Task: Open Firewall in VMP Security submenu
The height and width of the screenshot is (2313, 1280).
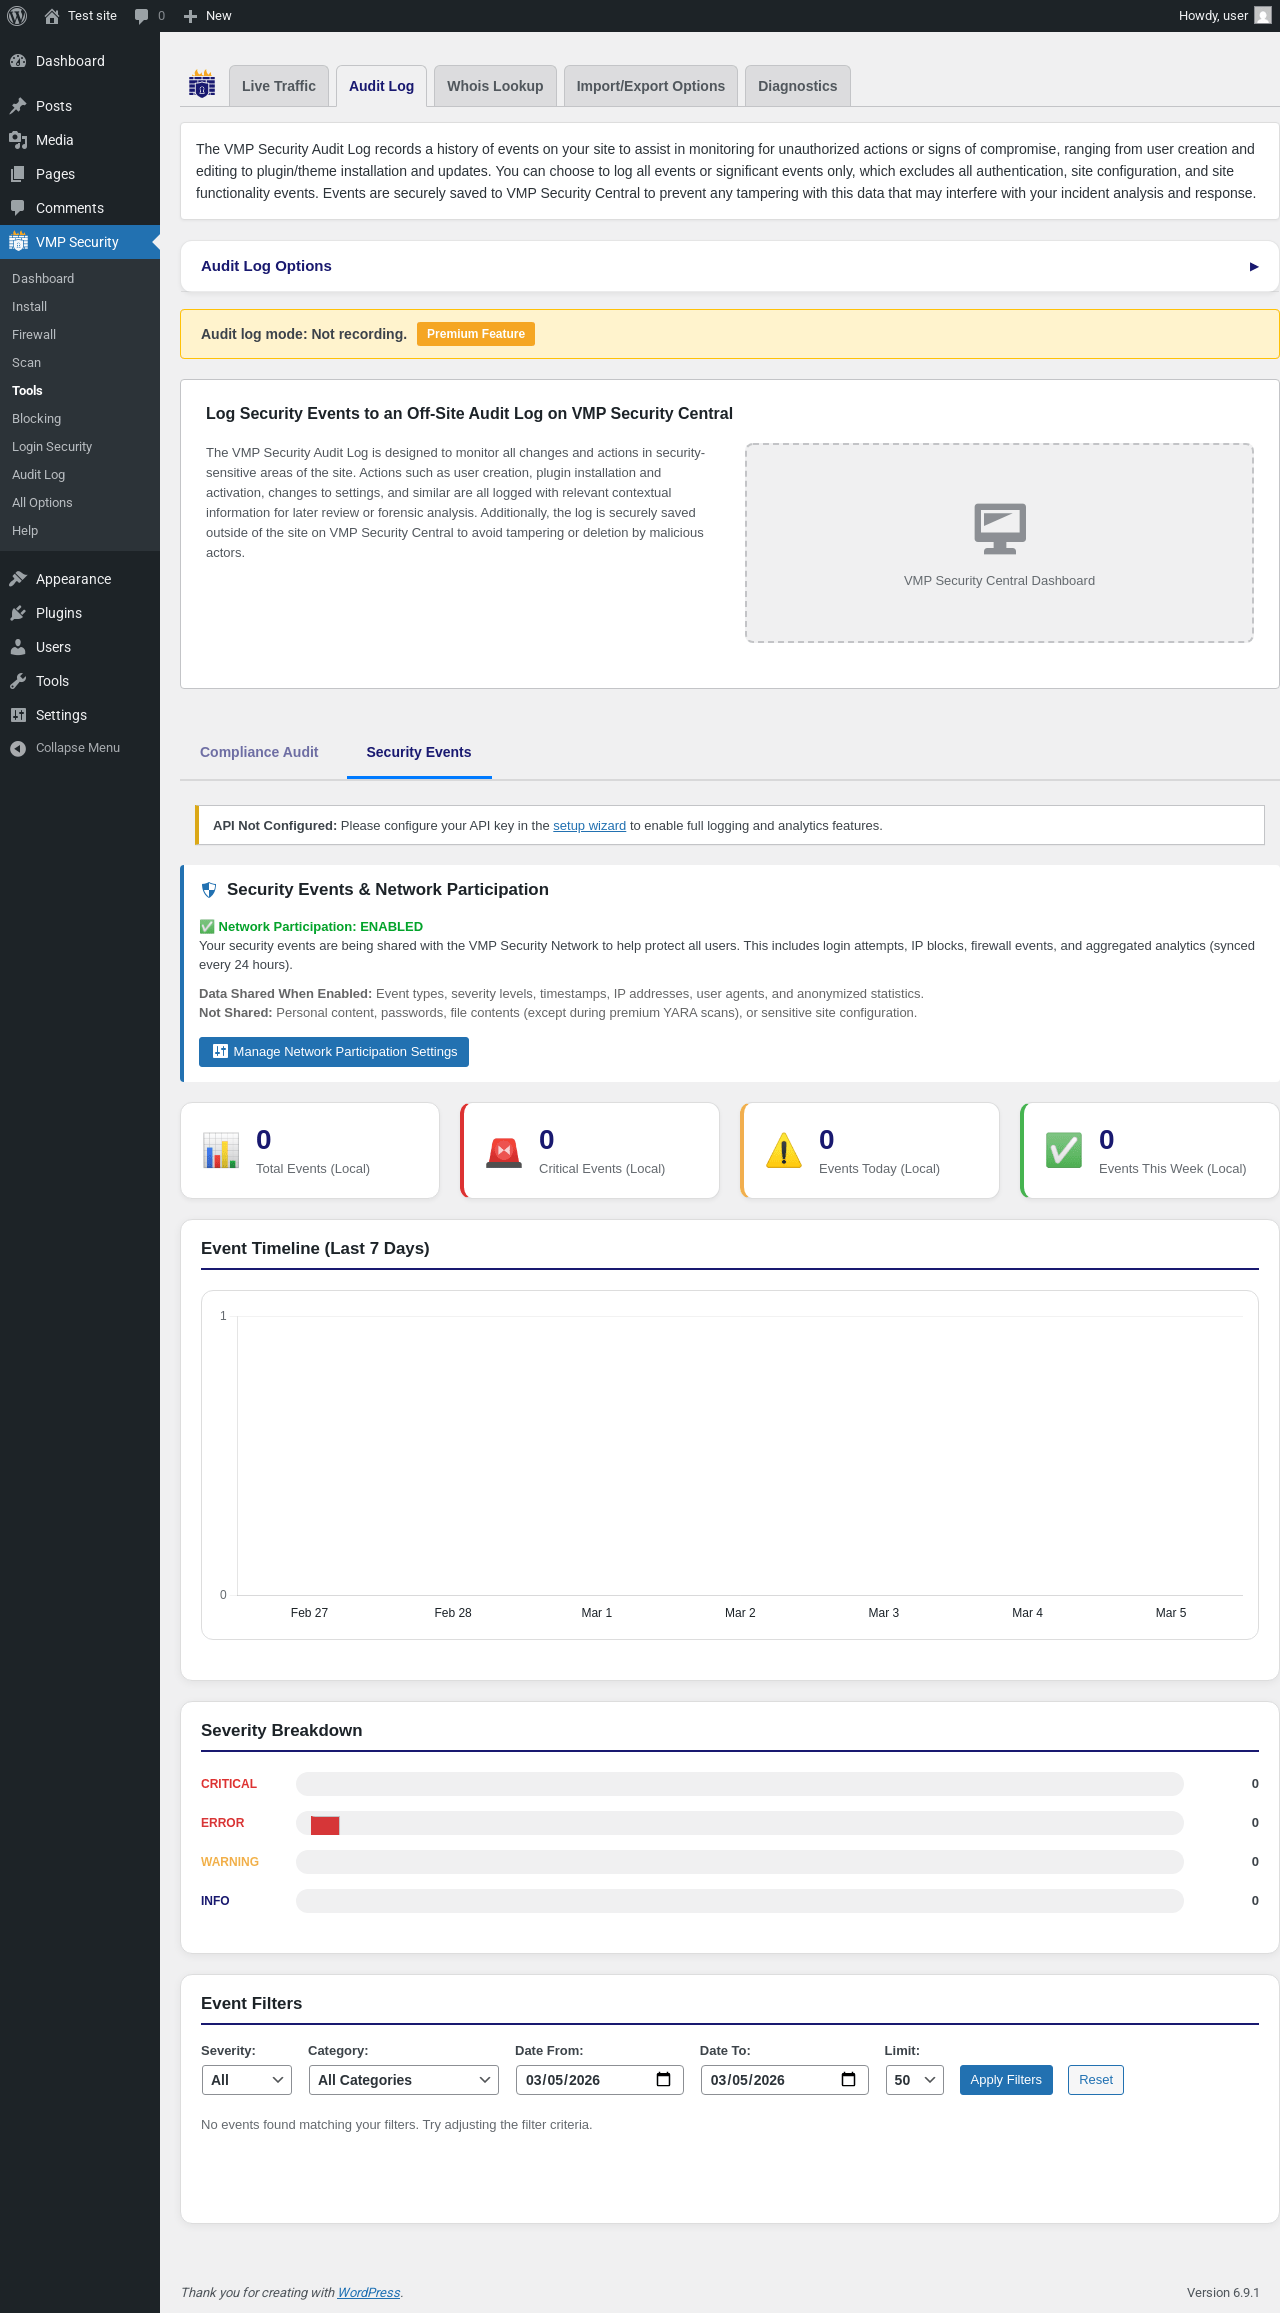Action: 34,335
